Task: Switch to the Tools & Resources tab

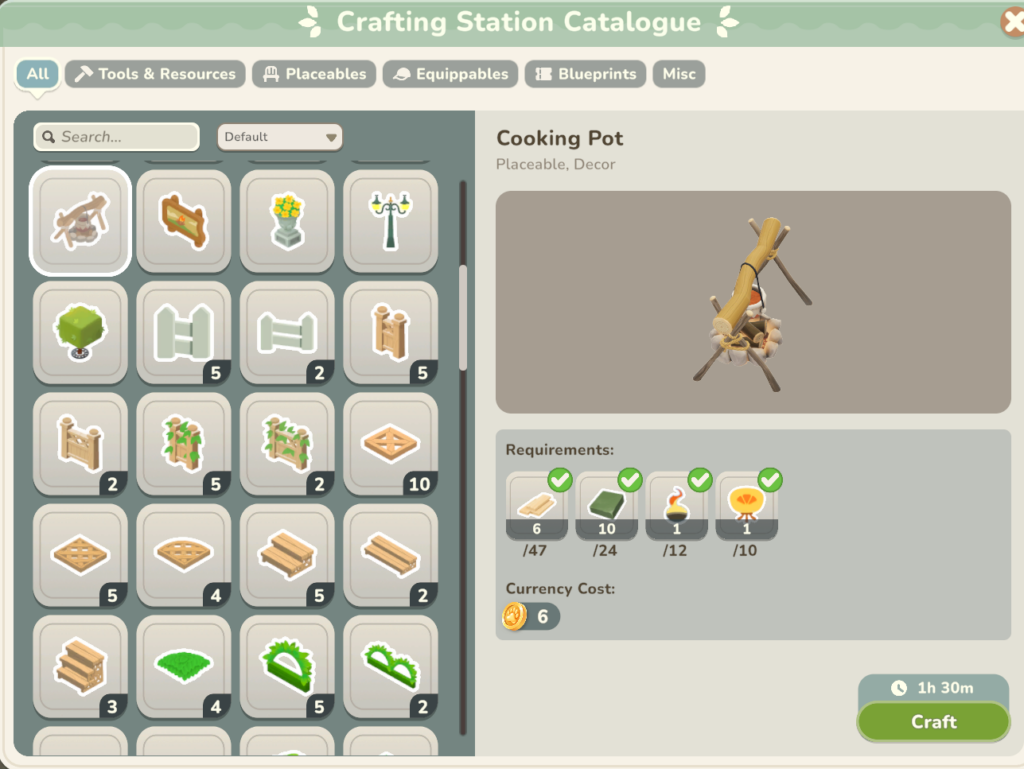Action: coord(155,74)
